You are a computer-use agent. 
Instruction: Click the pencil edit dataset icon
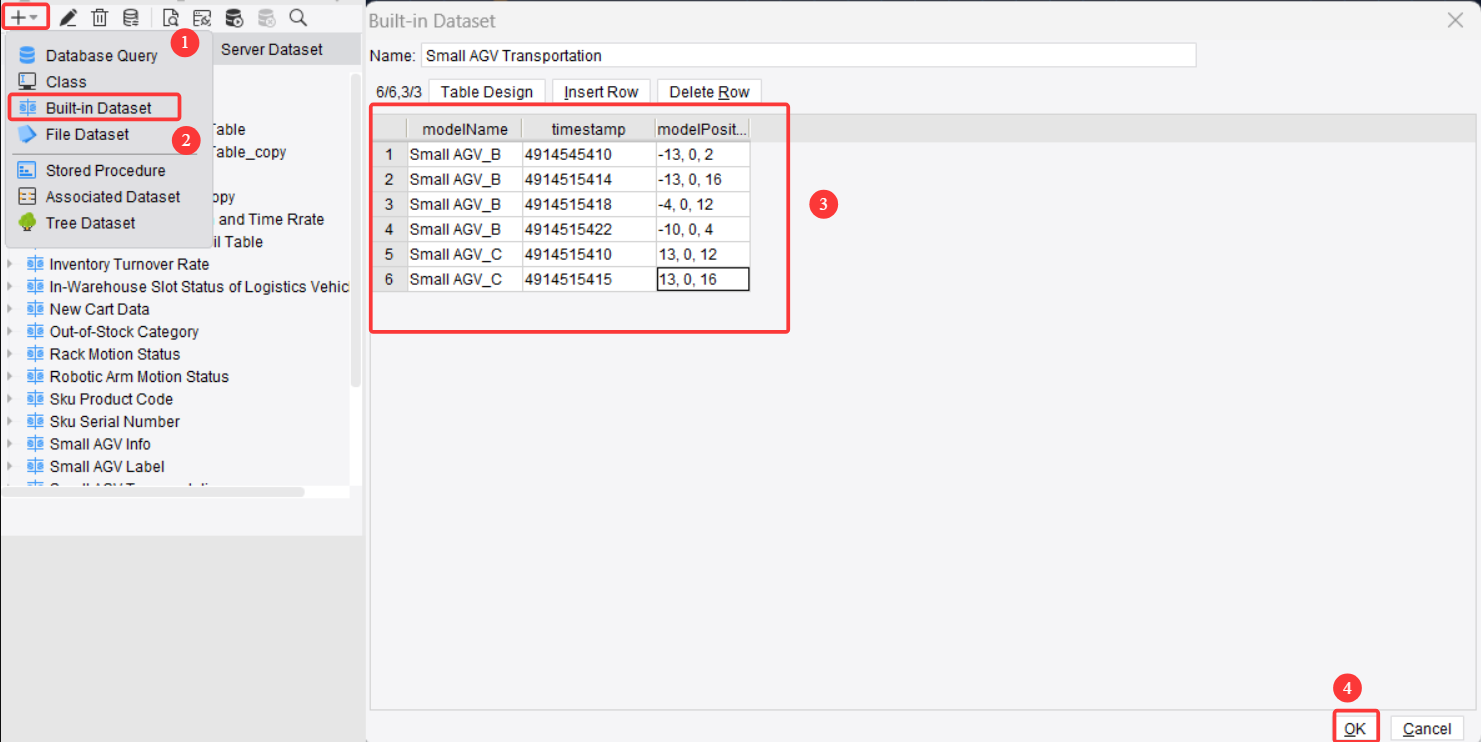click(68, 18)
